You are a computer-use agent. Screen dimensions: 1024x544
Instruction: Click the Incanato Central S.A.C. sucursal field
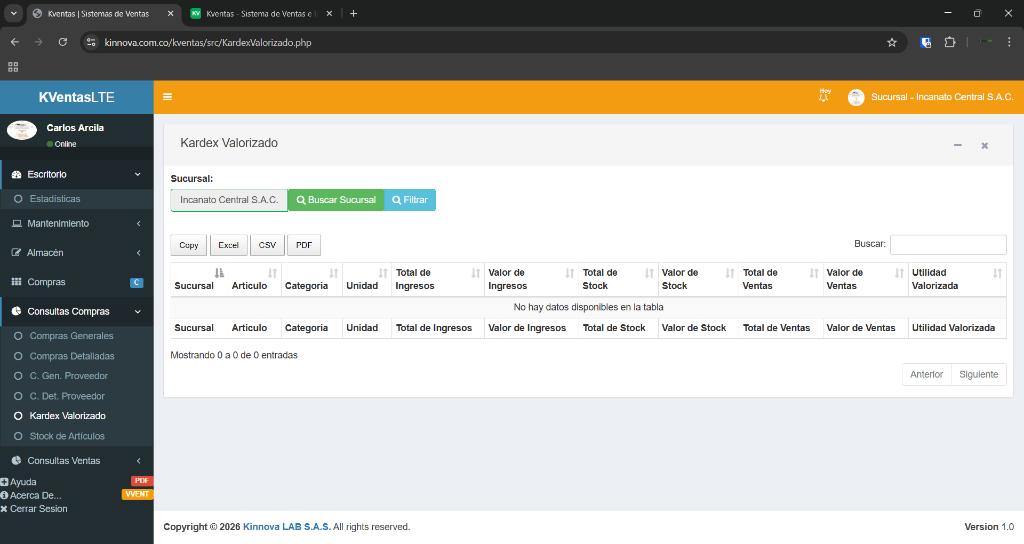click(229, 200)
